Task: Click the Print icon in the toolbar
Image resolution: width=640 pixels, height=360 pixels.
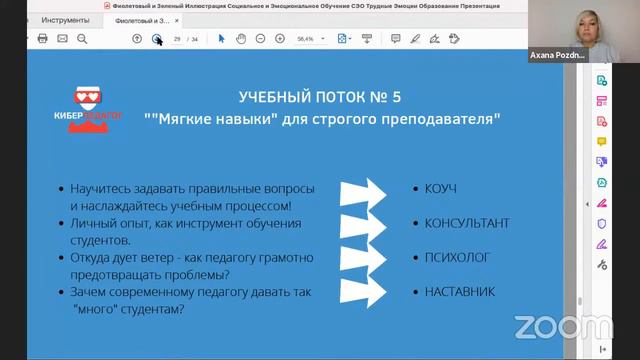Action: pos(42,39)
